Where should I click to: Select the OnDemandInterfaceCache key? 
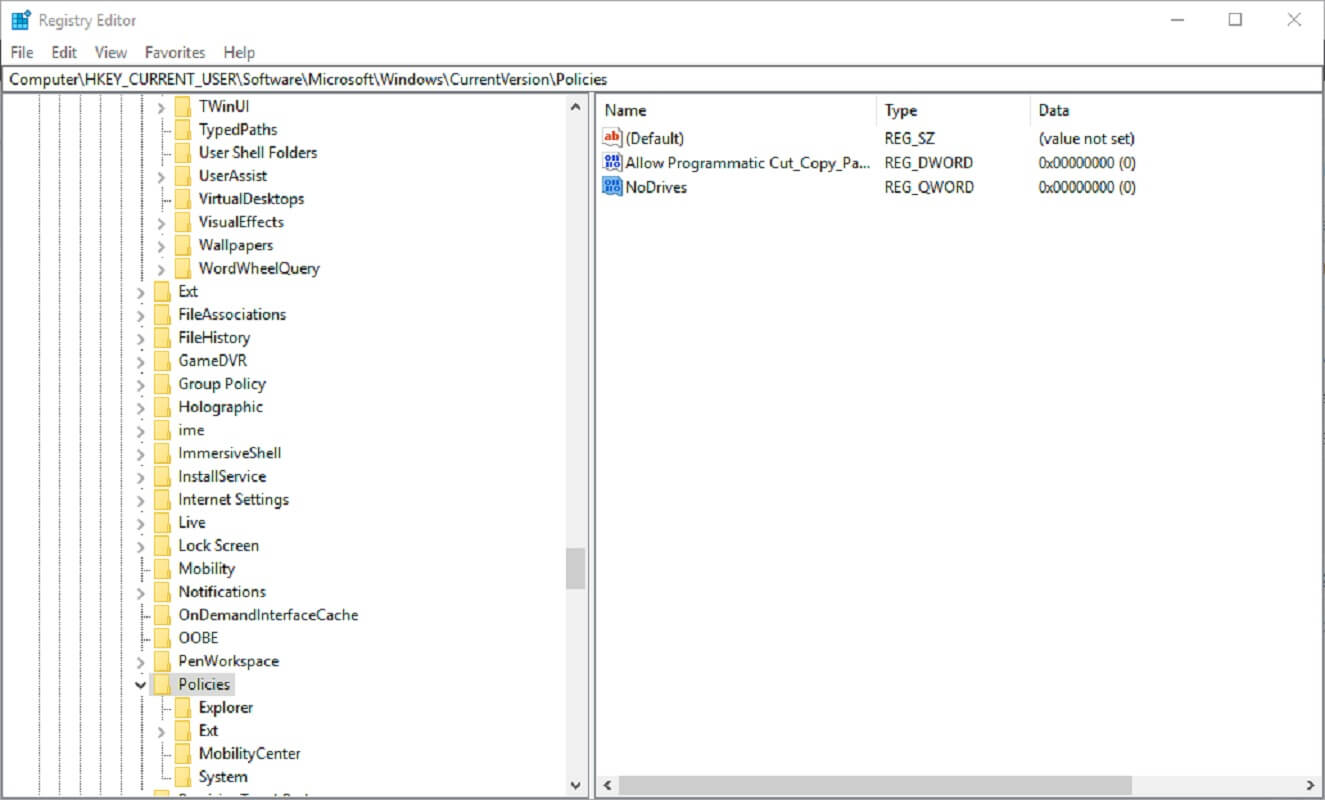(268, 615)
